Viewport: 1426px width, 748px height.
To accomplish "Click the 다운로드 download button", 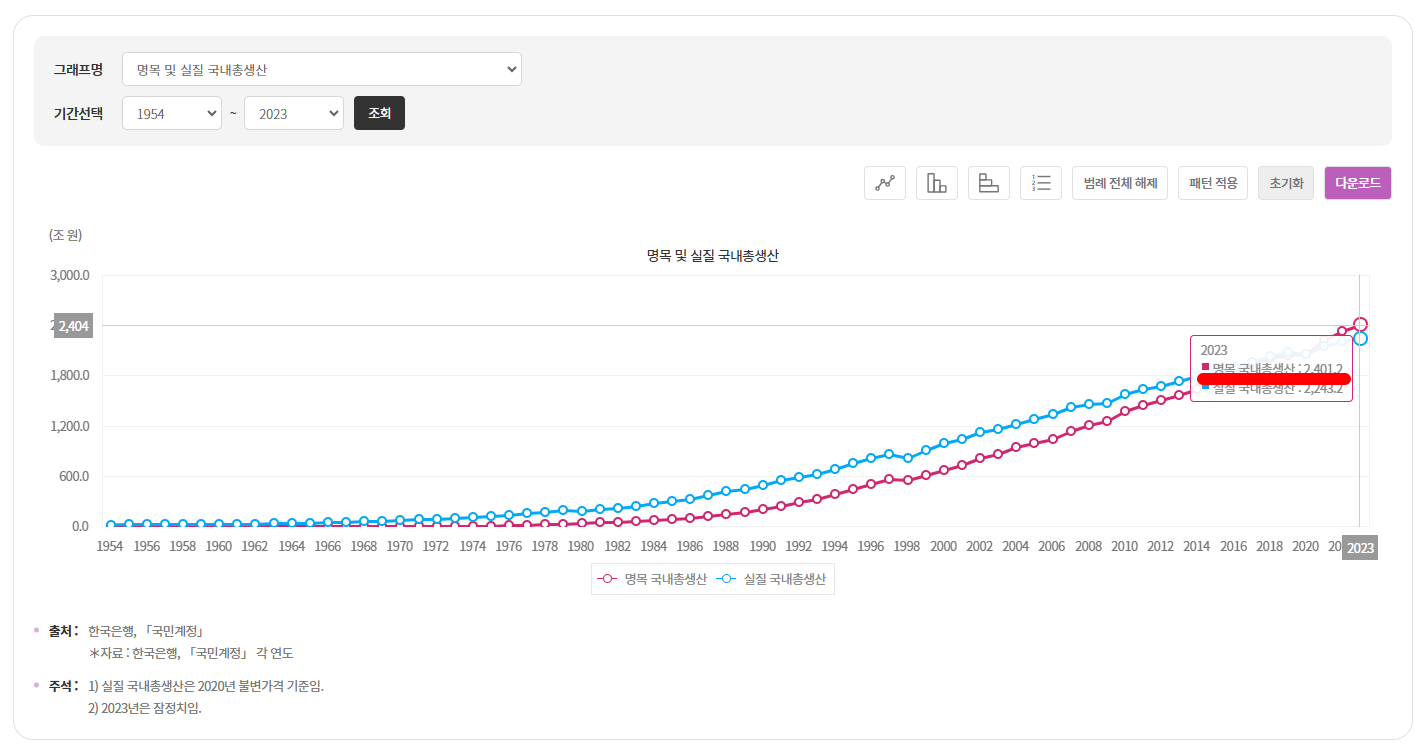I will [1358, 183].
